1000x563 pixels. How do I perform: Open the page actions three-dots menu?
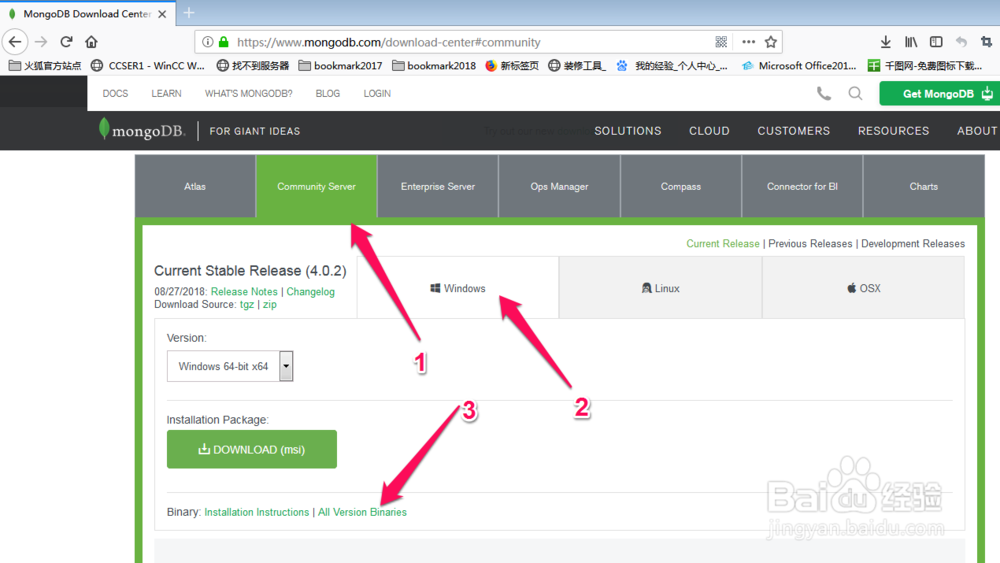pos(748,42)
